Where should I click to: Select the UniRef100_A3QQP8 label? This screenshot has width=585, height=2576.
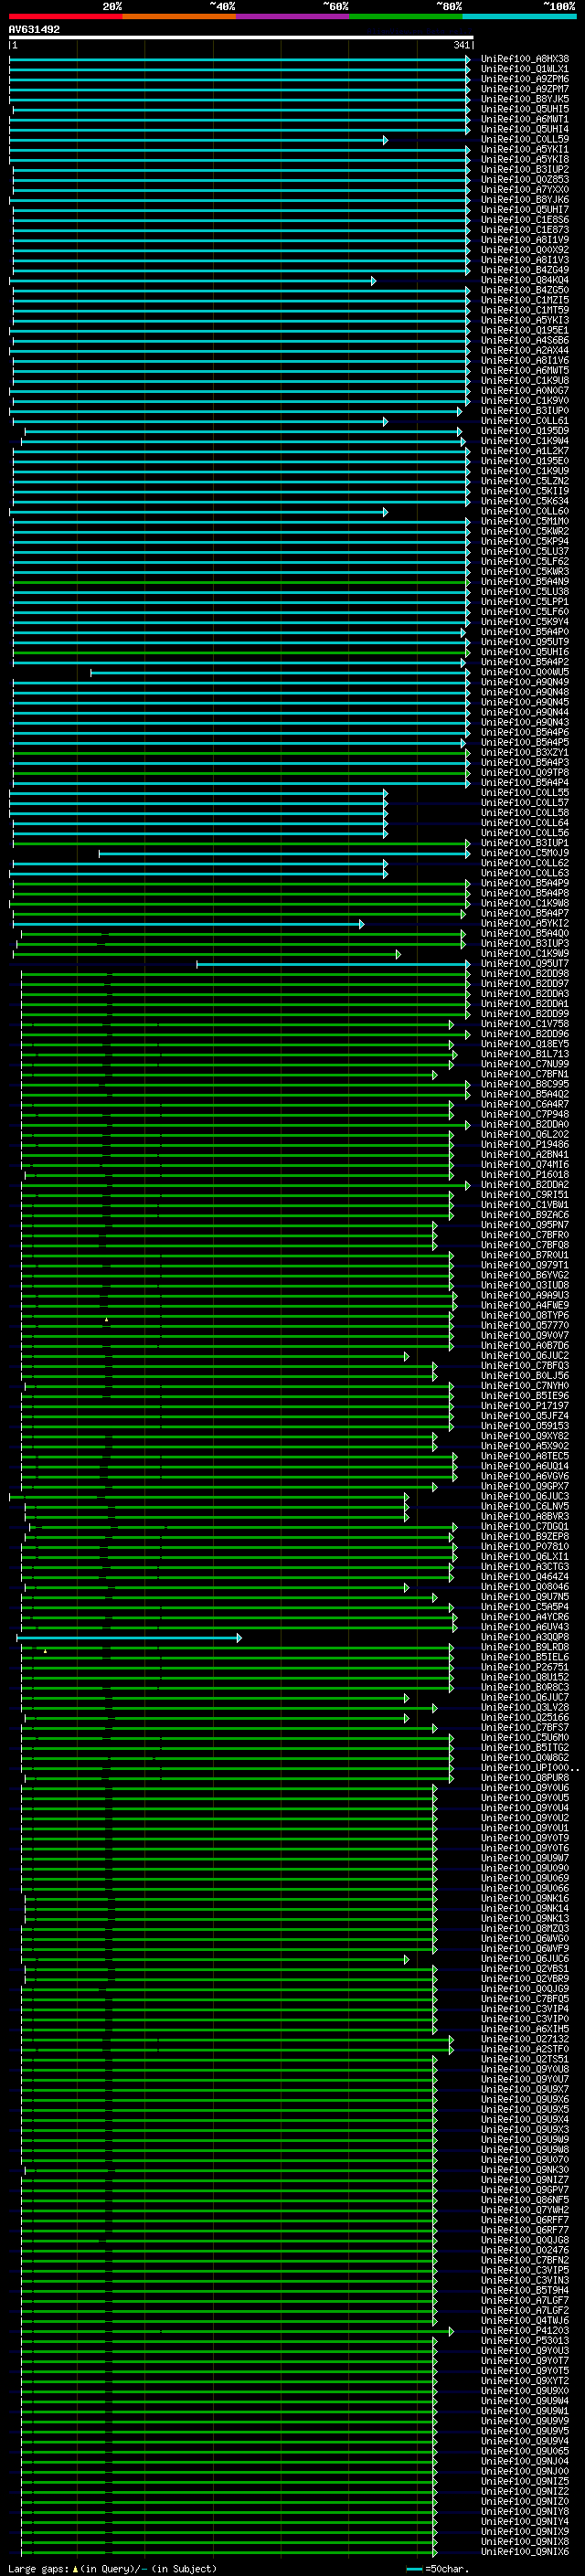pos(525,1638)
